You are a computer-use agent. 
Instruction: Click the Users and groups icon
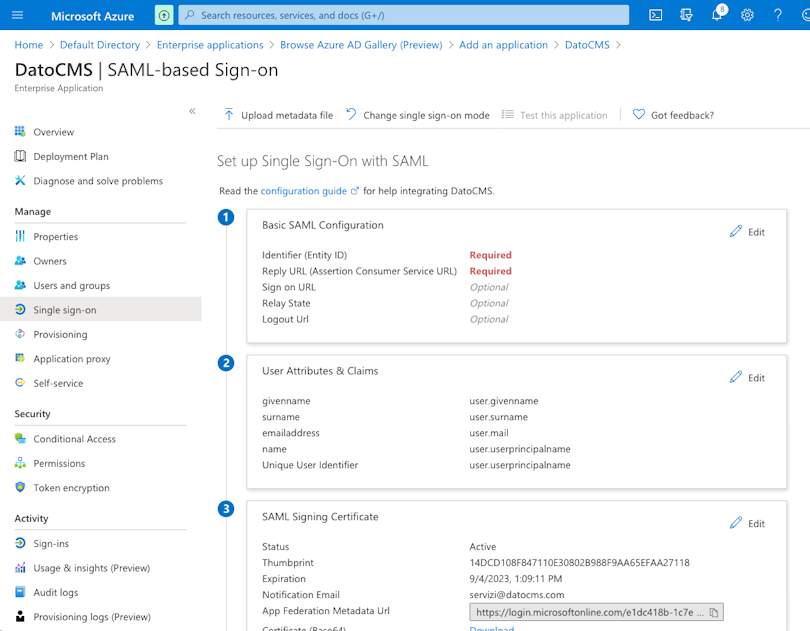20,285
